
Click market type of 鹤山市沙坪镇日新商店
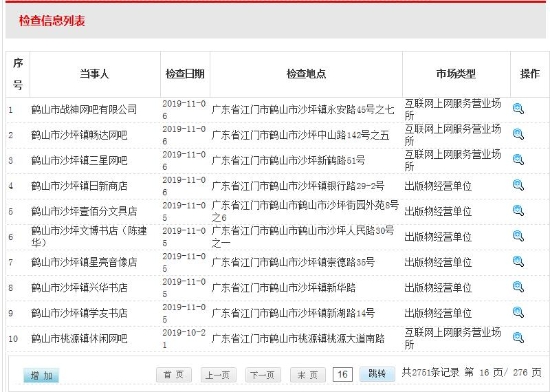click(x=438, y=186)
